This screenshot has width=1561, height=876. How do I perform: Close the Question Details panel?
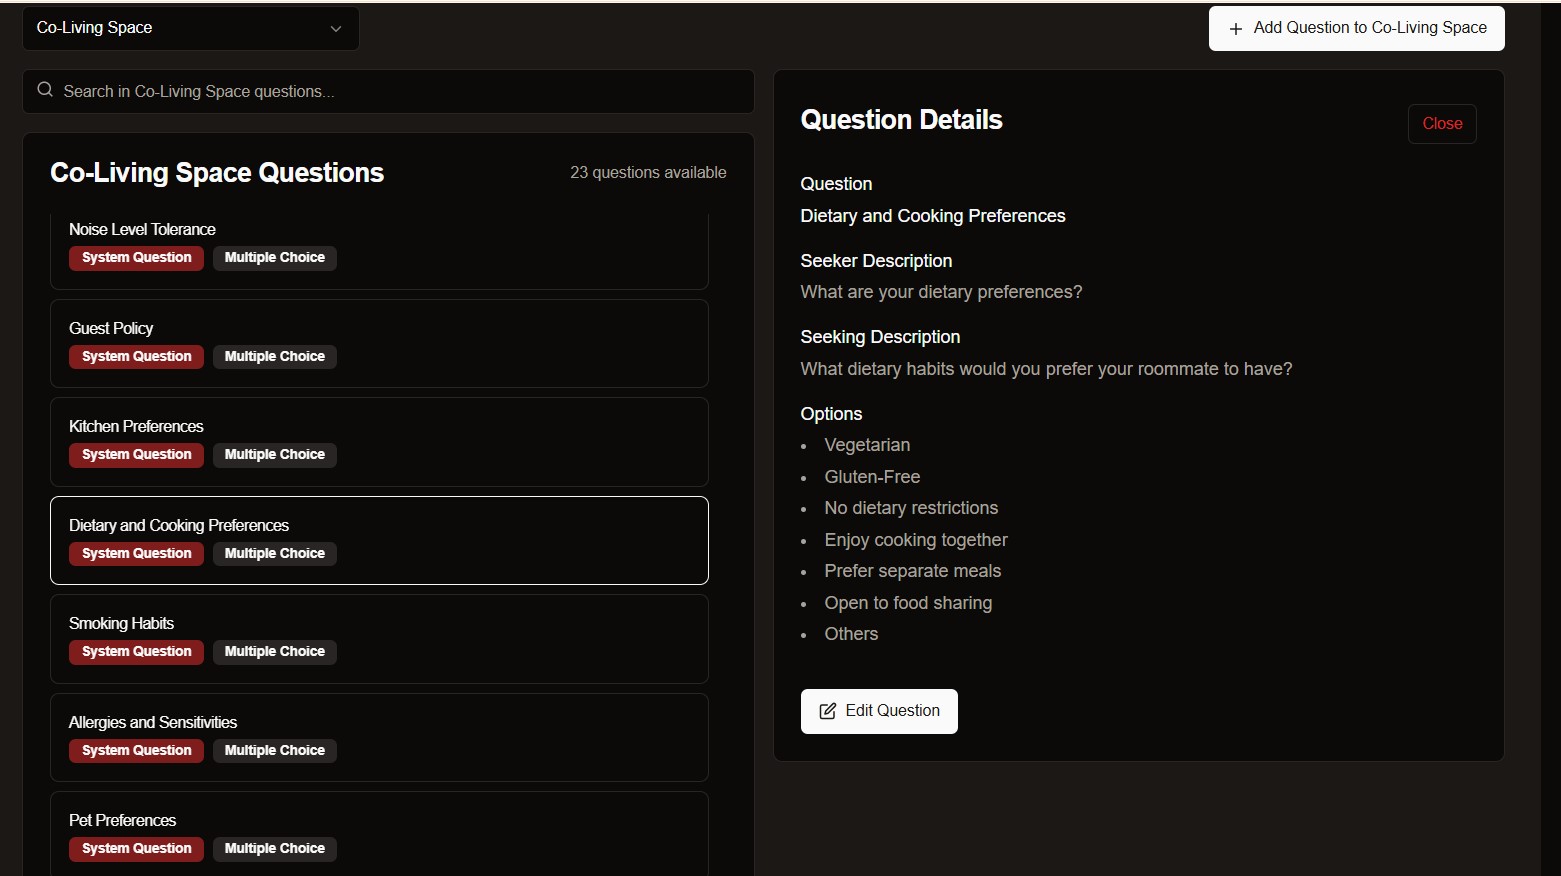[x=1441, y=124]
